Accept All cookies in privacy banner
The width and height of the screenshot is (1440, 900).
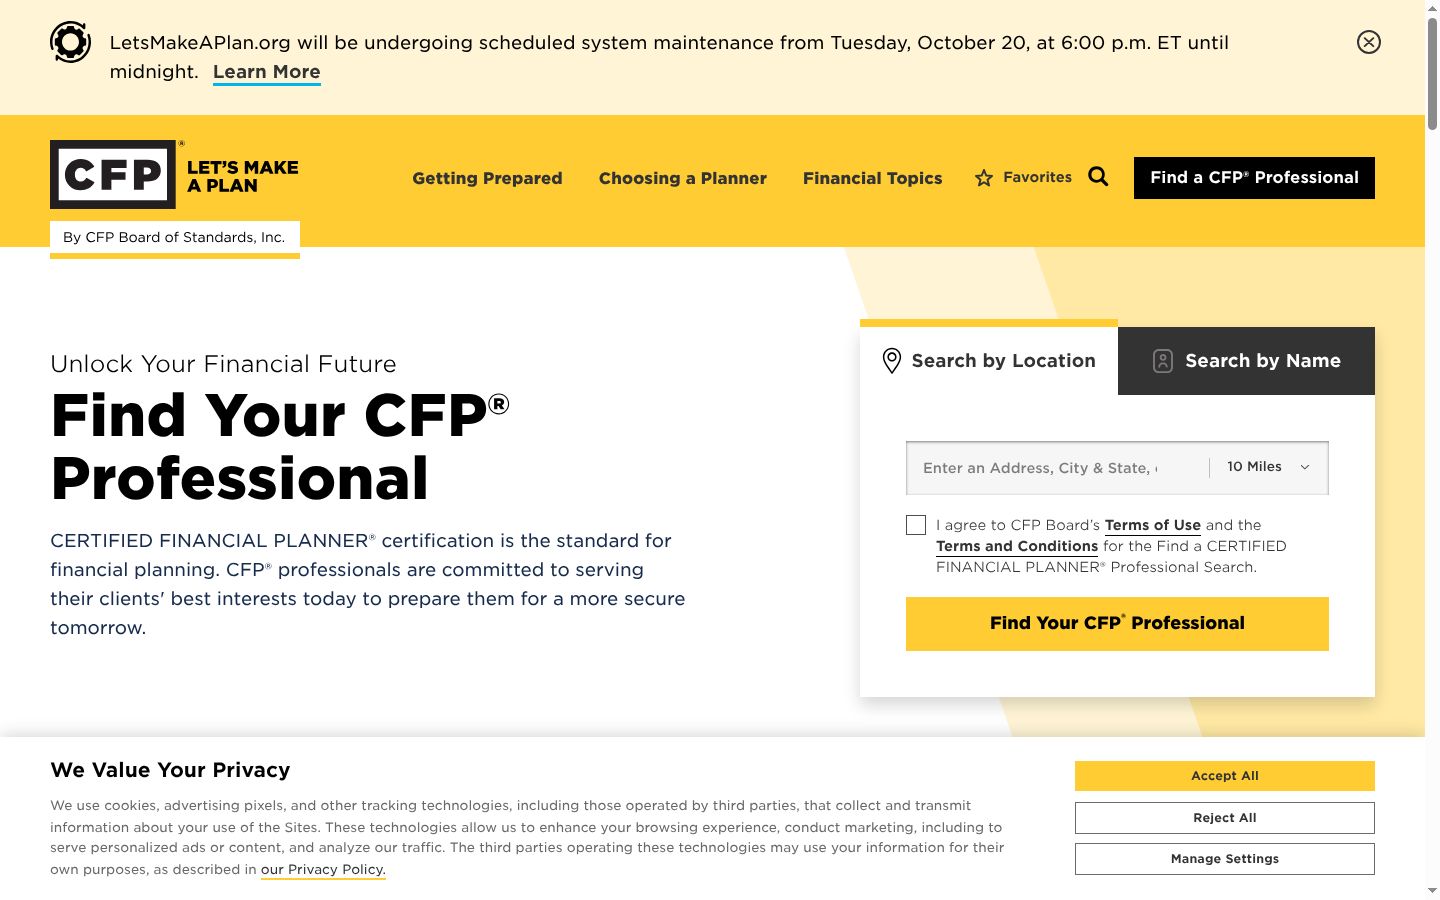[1225, 776]
